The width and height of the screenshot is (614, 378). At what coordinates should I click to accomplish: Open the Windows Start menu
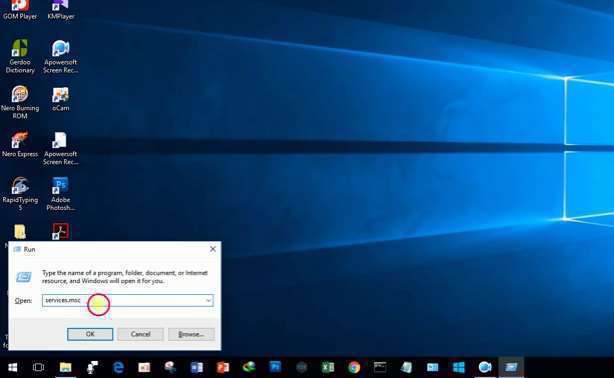tap(13, 367)
